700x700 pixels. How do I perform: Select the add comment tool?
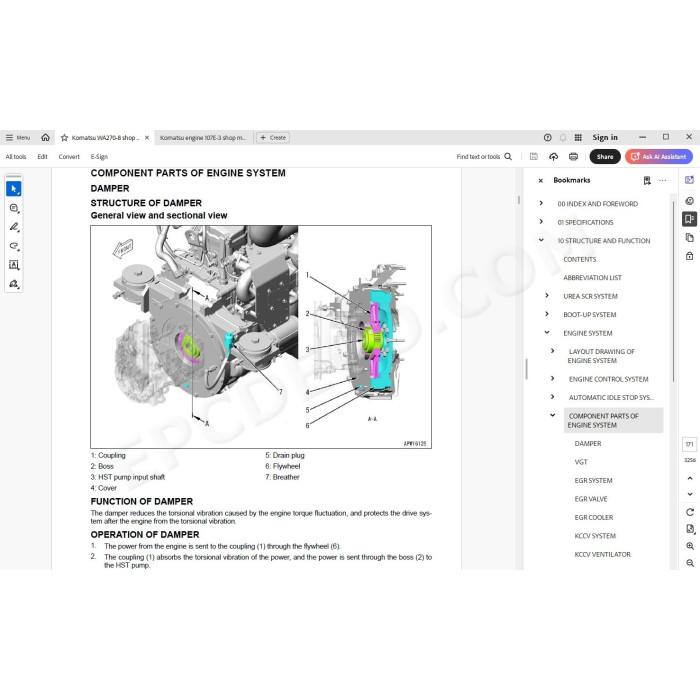click(14, 208)
